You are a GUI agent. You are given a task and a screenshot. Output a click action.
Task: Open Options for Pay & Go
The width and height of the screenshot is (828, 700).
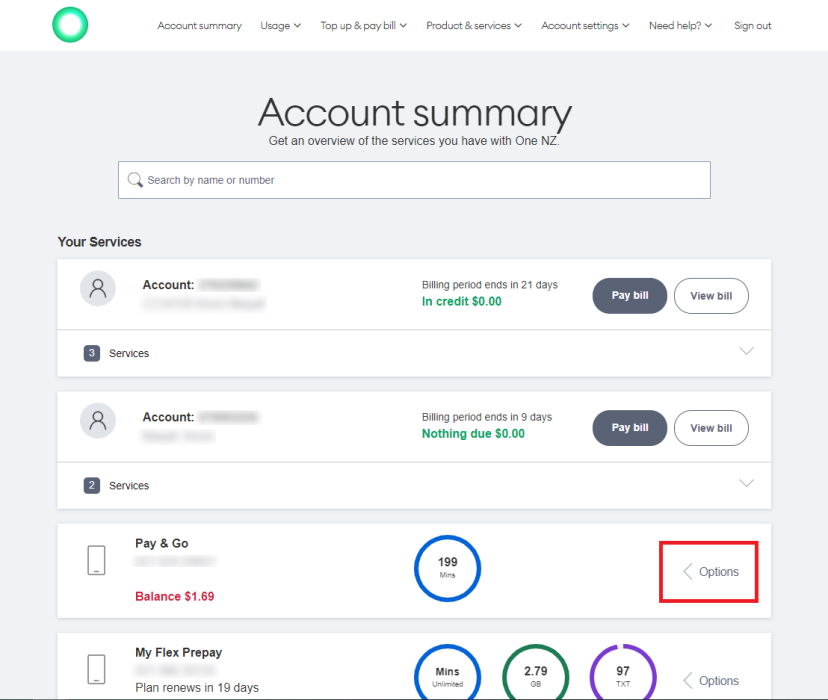point(711,571)
